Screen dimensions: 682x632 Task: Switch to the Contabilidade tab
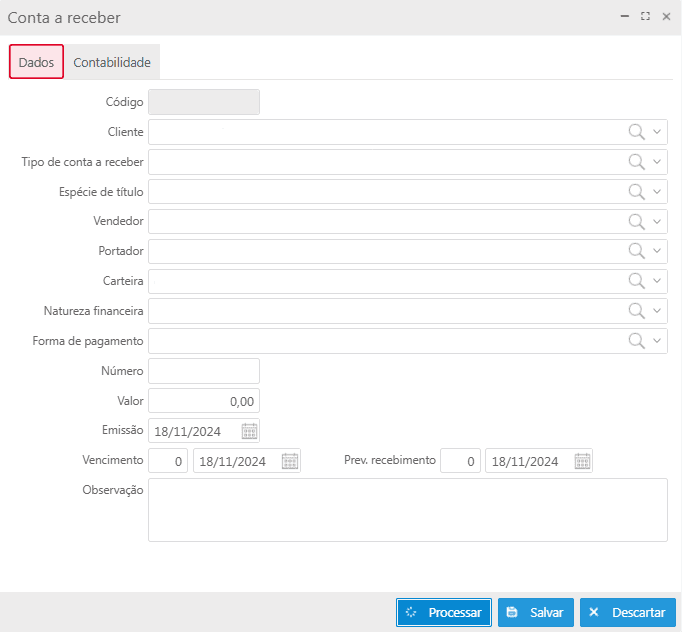coord(112,62)
